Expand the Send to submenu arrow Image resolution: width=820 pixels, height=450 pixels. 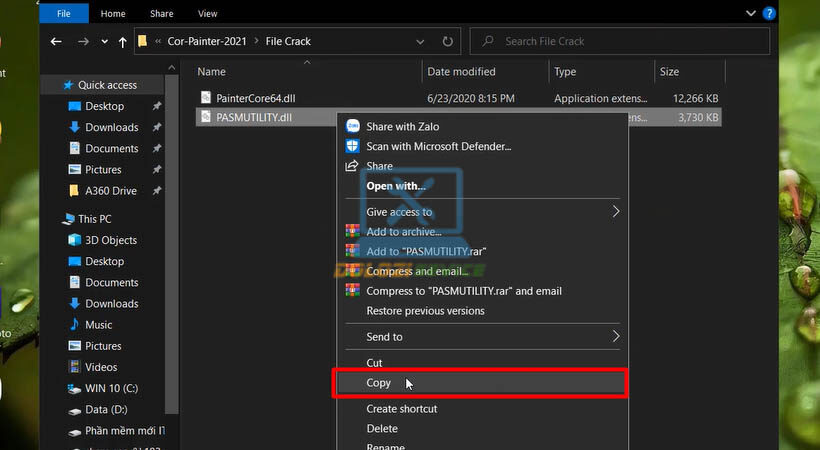click(616, 337)
